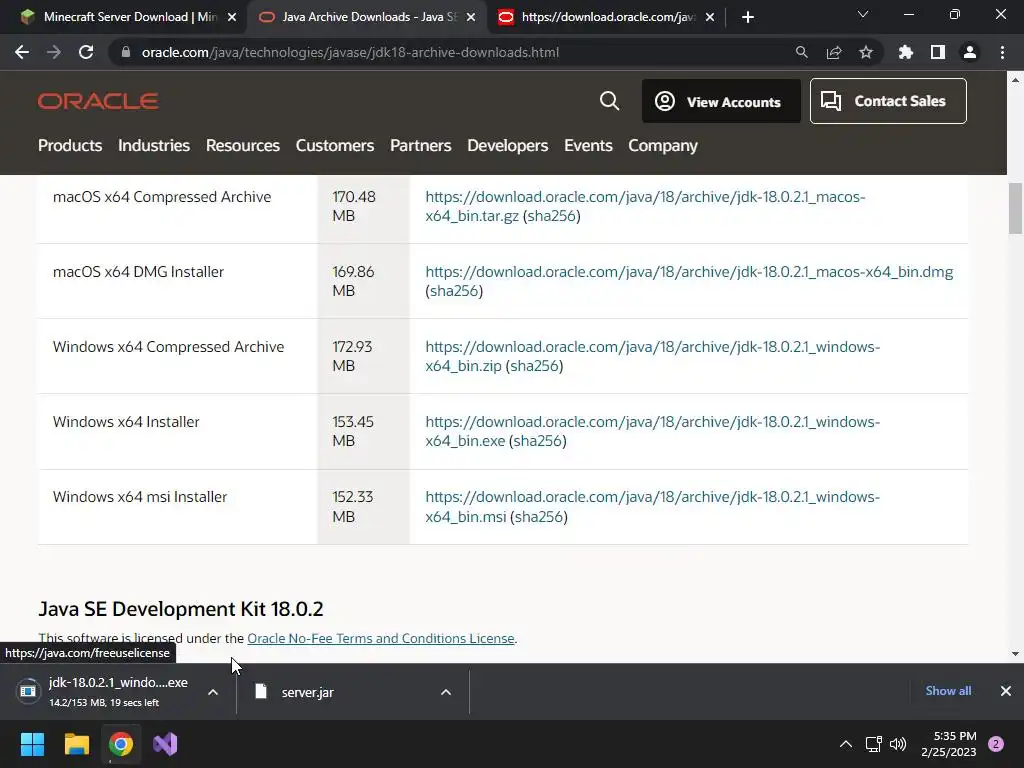This screenshot has height=768, width=1024.
Task: Open File Explorer from the taskbar
Action: (x=76, y=744)
